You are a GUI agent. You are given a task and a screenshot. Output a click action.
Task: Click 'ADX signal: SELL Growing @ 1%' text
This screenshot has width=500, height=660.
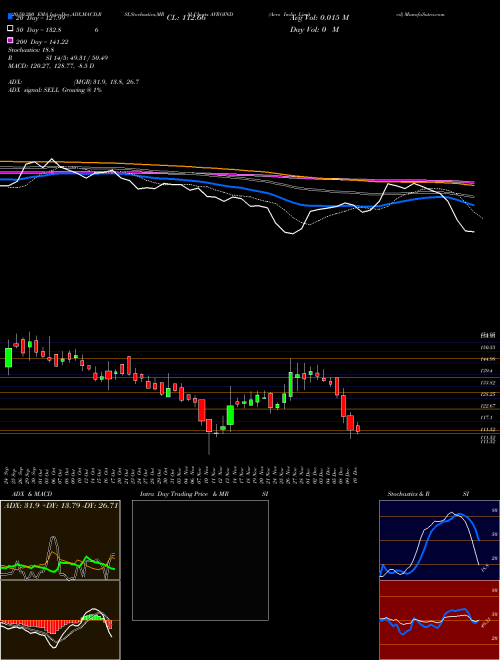[x=55, y=90]
